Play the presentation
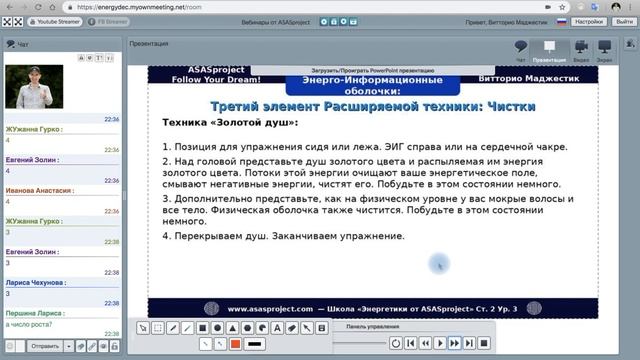Screen dimensions: 640x360 (440, 343)
